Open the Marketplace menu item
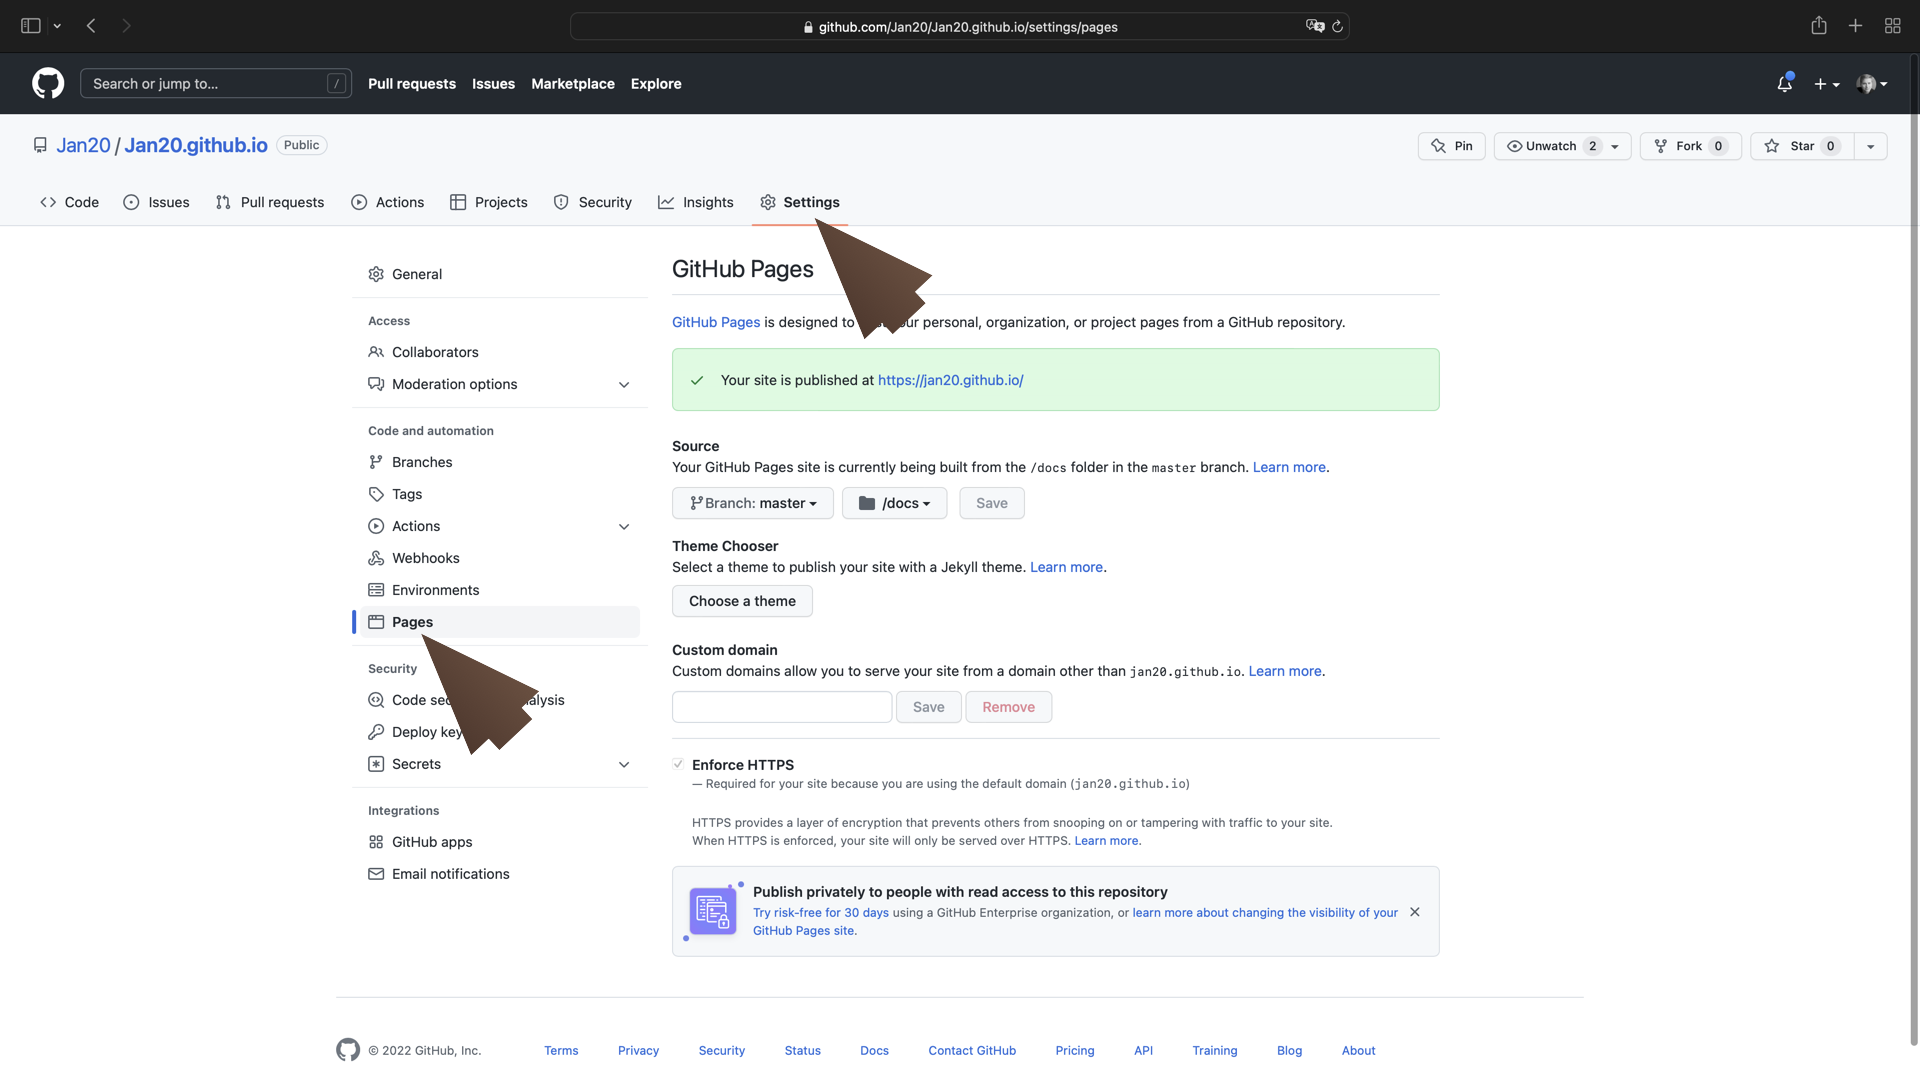 [x=572, y=84]
